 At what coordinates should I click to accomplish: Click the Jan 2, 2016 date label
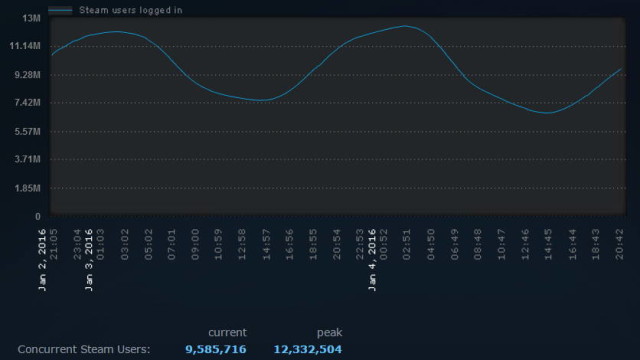(x=42, y=260)
